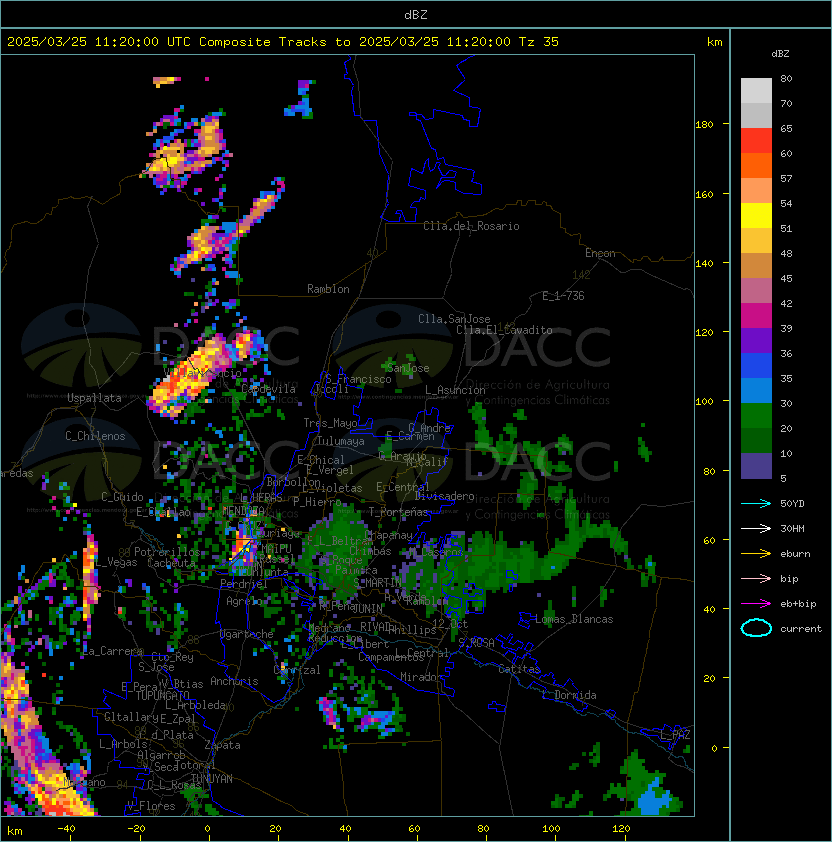
Task: Click the 'Encon' map label
Action: pyautogui.click(x=600, y=253)
